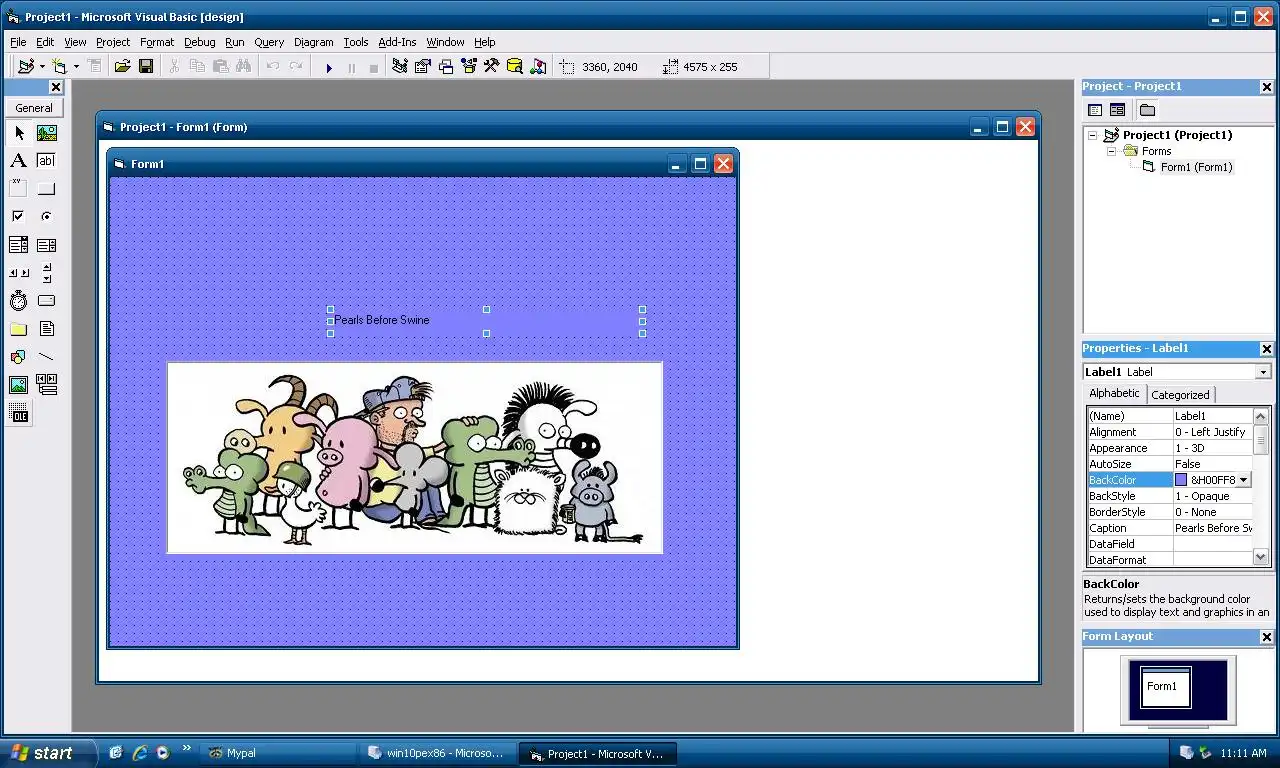Switch to win10pex86 taskbar button
1280x768 pixels.
click(x=438, y=753)
